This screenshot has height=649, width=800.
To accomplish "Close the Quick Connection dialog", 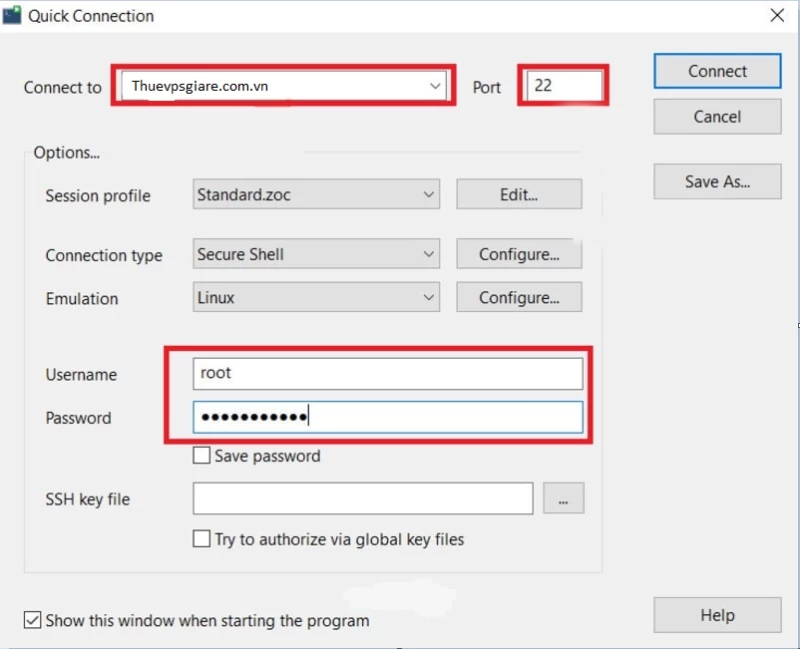I will click(x=777, y=15).
